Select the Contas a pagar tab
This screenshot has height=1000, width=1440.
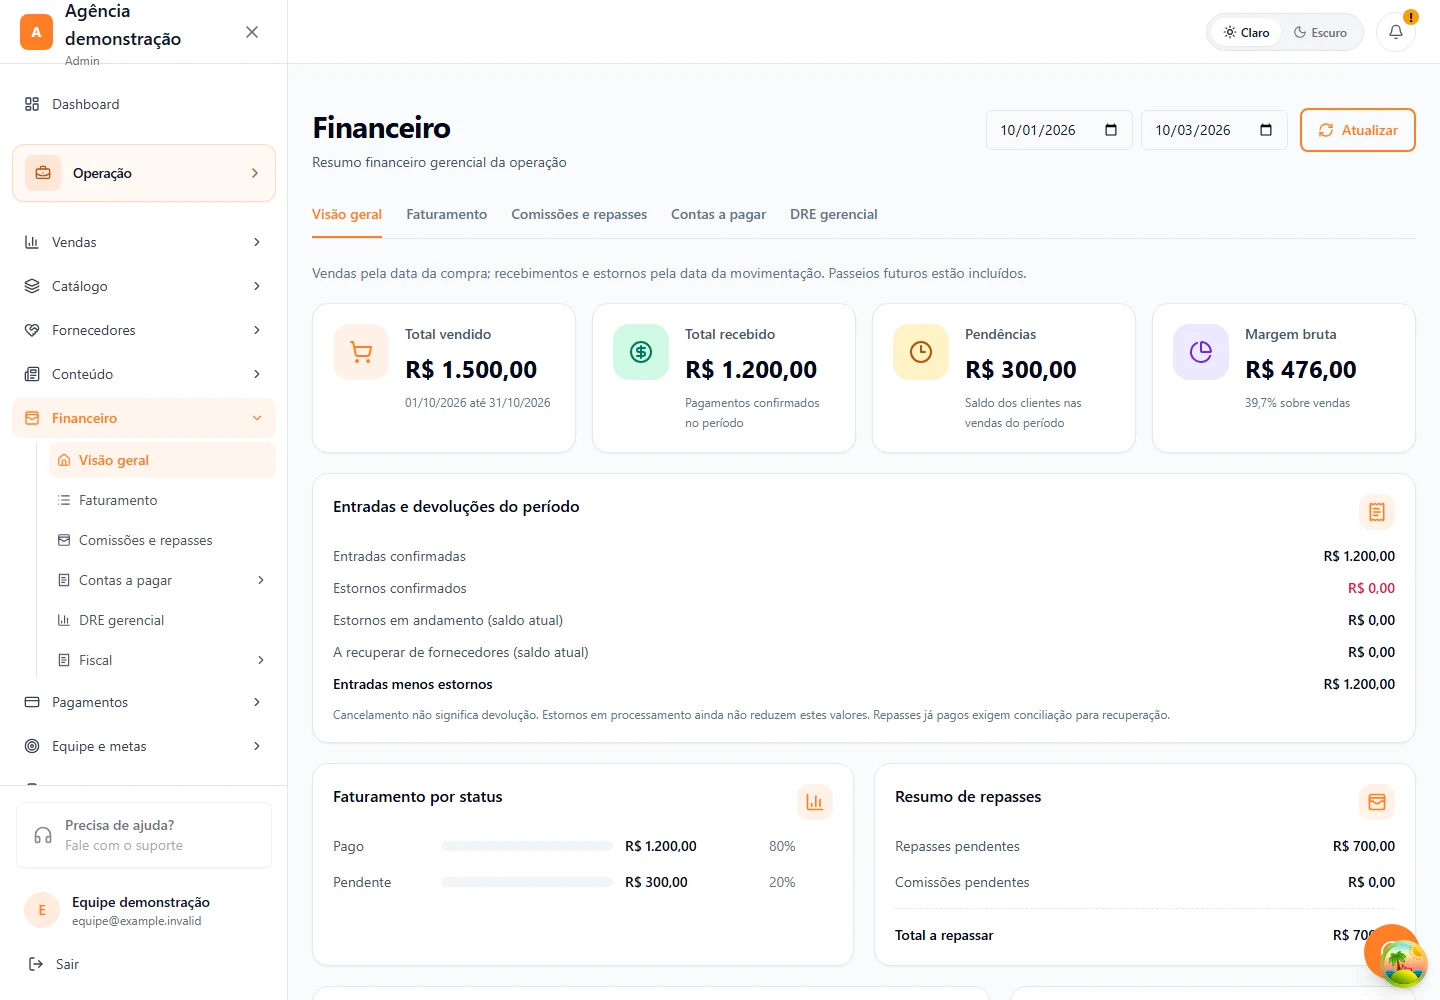[718, 214]
